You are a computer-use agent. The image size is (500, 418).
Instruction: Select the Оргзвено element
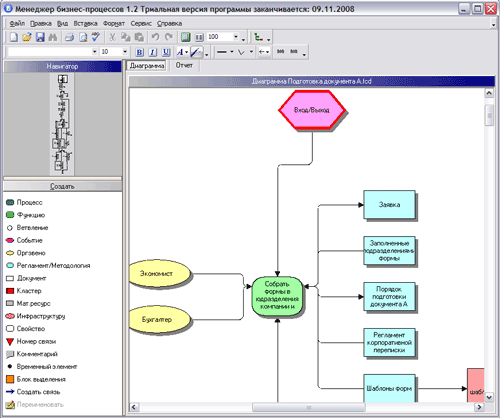pyautogui.click(x=31, y=253)
